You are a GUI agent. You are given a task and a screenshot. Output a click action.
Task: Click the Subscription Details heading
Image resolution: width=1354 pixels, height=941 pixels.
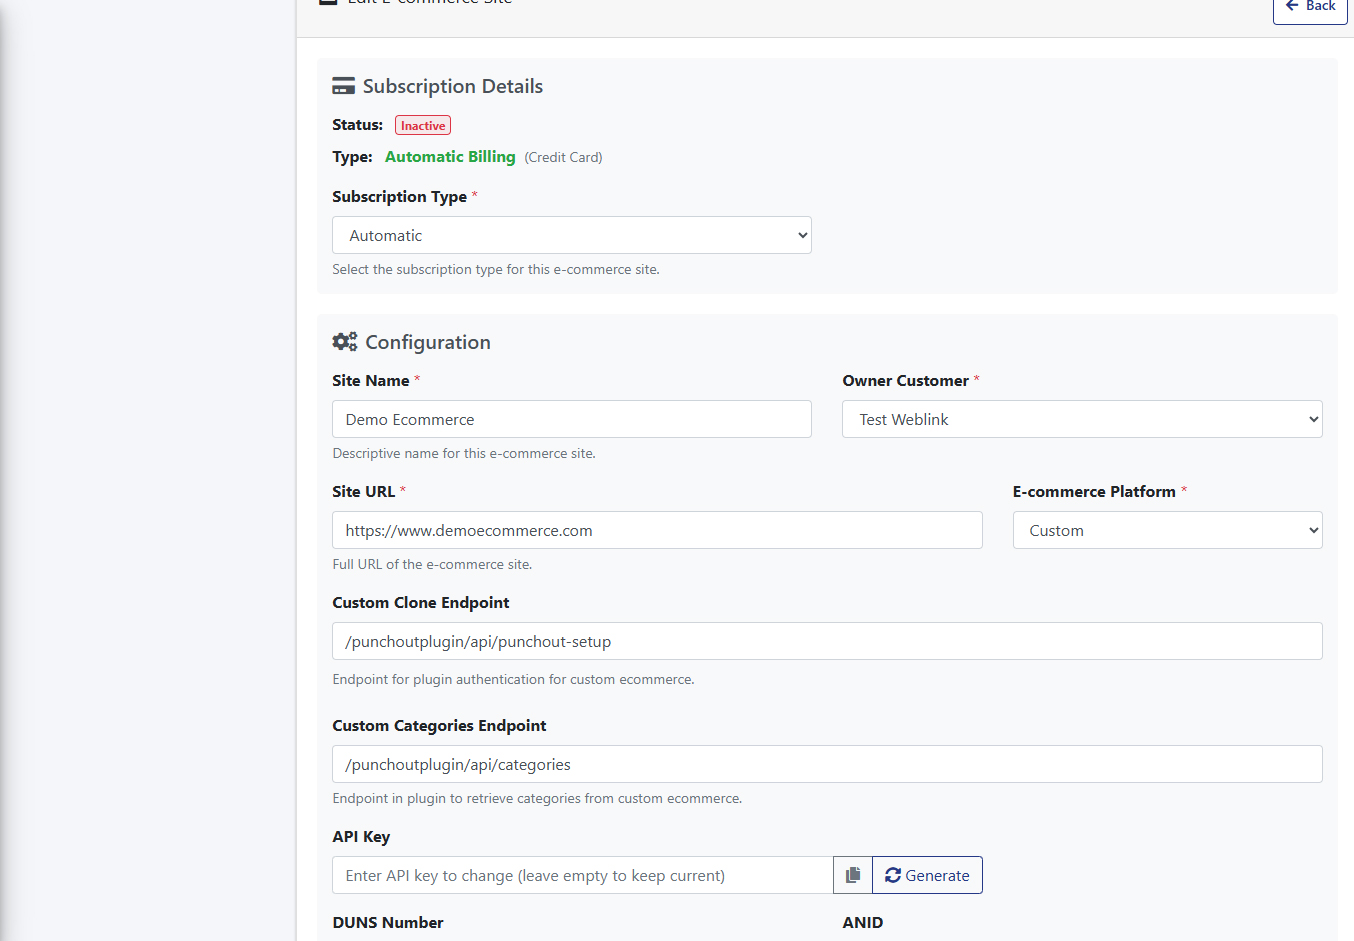point(452,86)
